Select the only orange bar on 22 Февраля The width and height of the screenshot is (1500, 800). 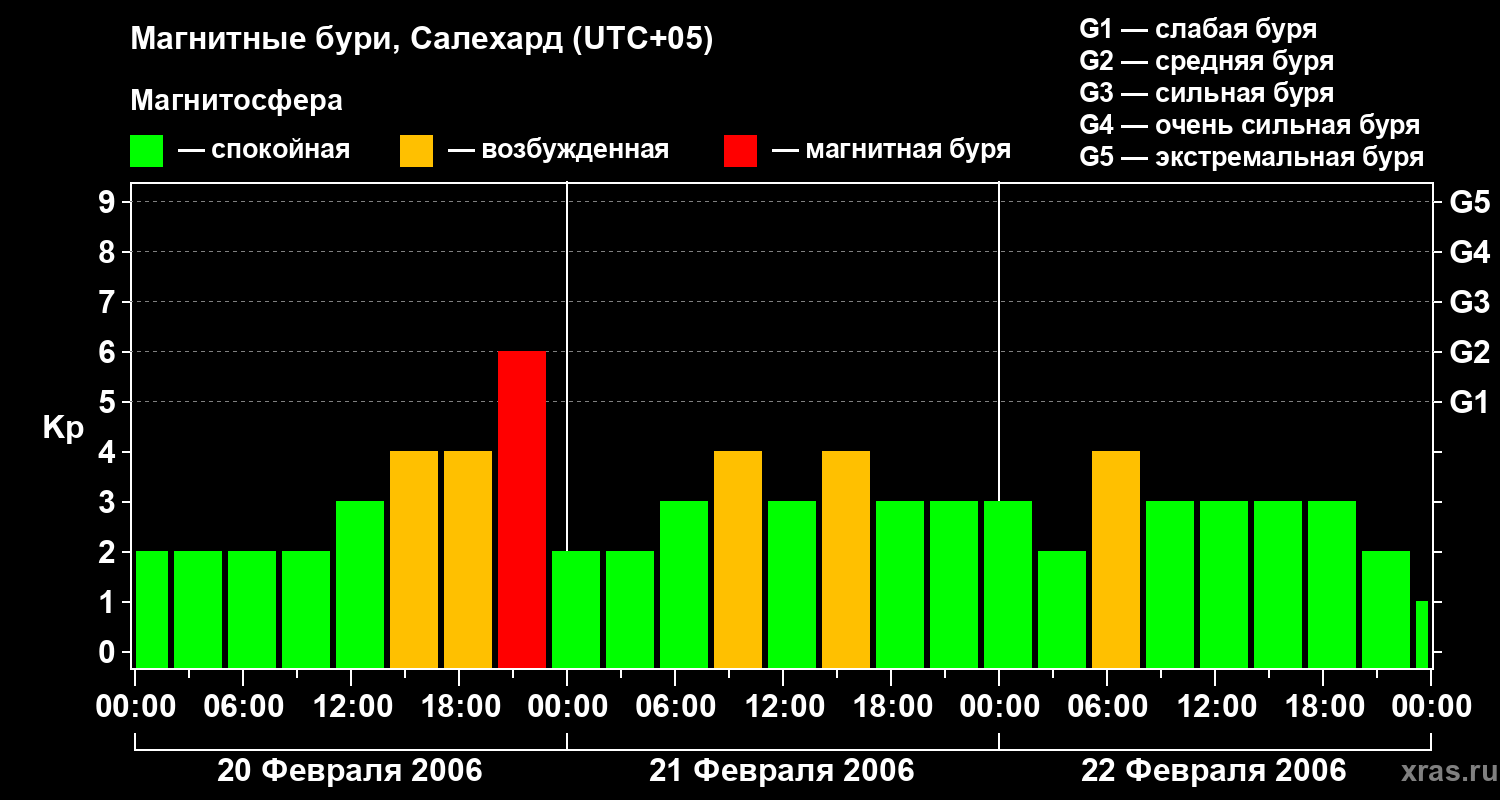pyautogui.click(x=1116, y=560)
